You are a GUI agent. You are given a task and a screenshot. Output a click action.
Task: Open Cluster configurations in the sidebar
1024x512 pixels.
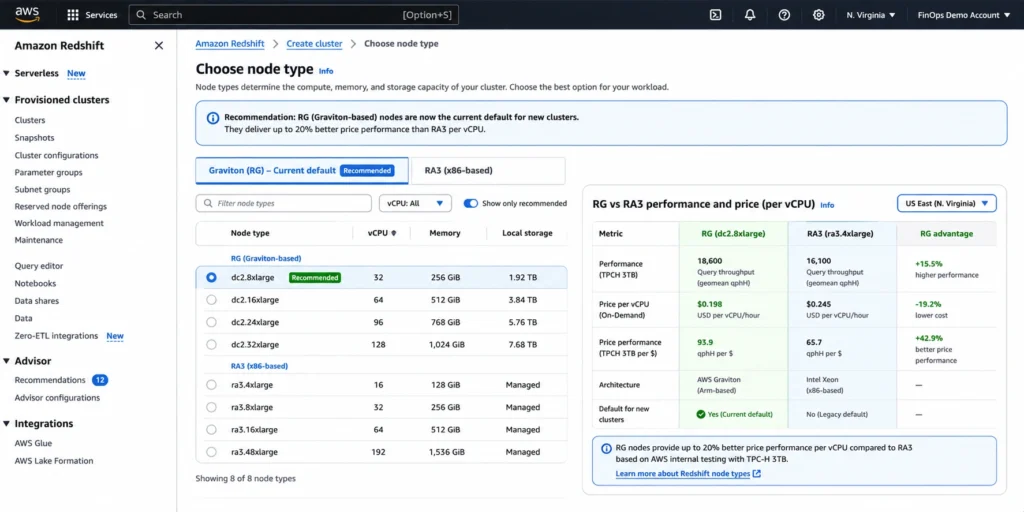(56, 155)
